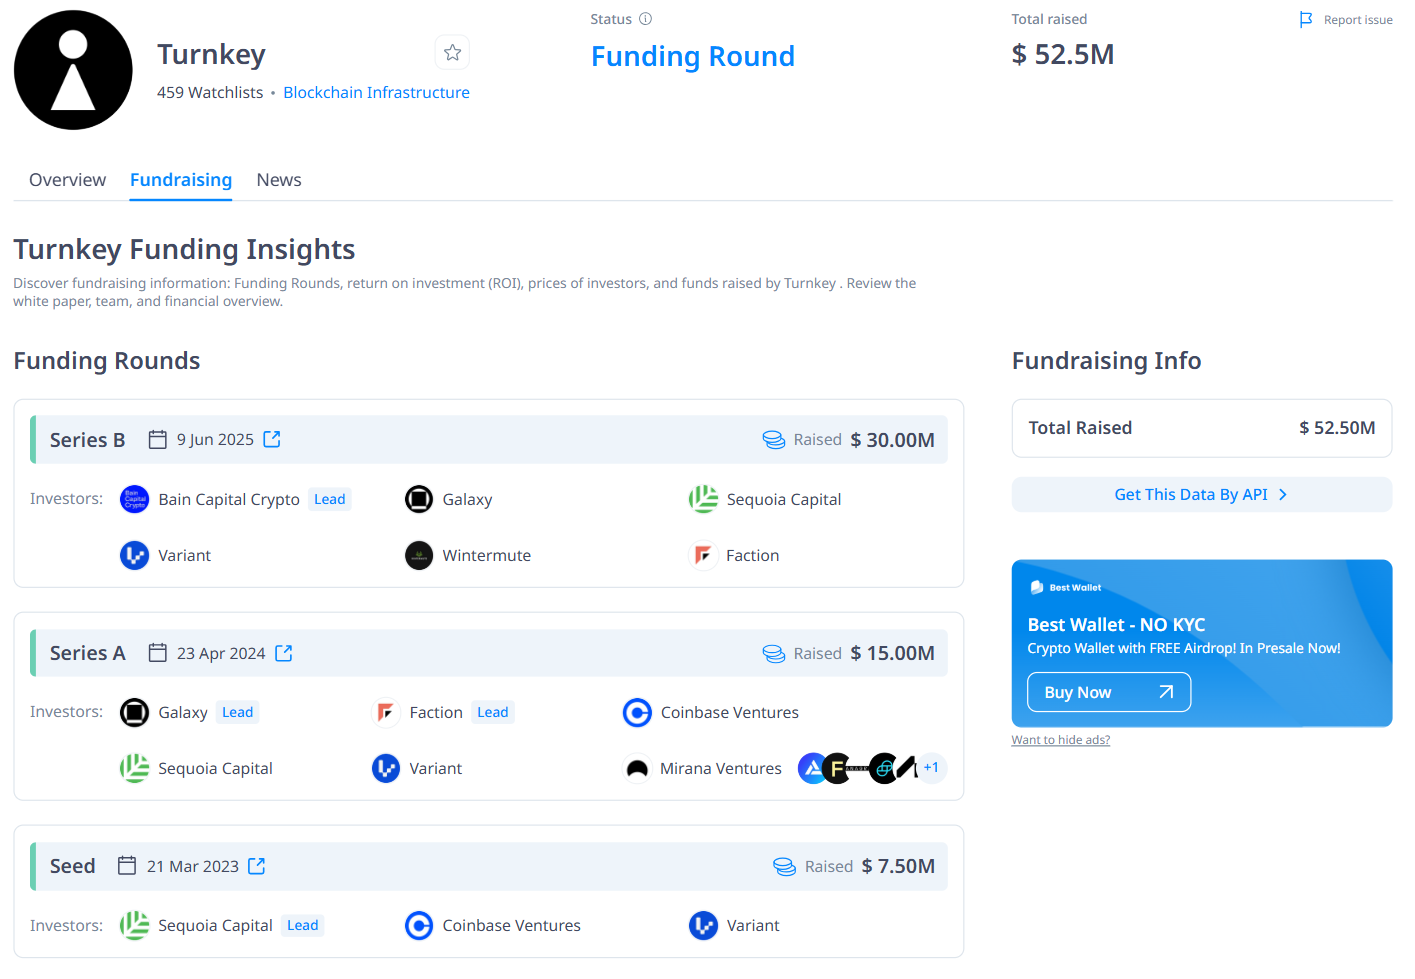Click Want to hide ads link

(x=1060, y=740)
